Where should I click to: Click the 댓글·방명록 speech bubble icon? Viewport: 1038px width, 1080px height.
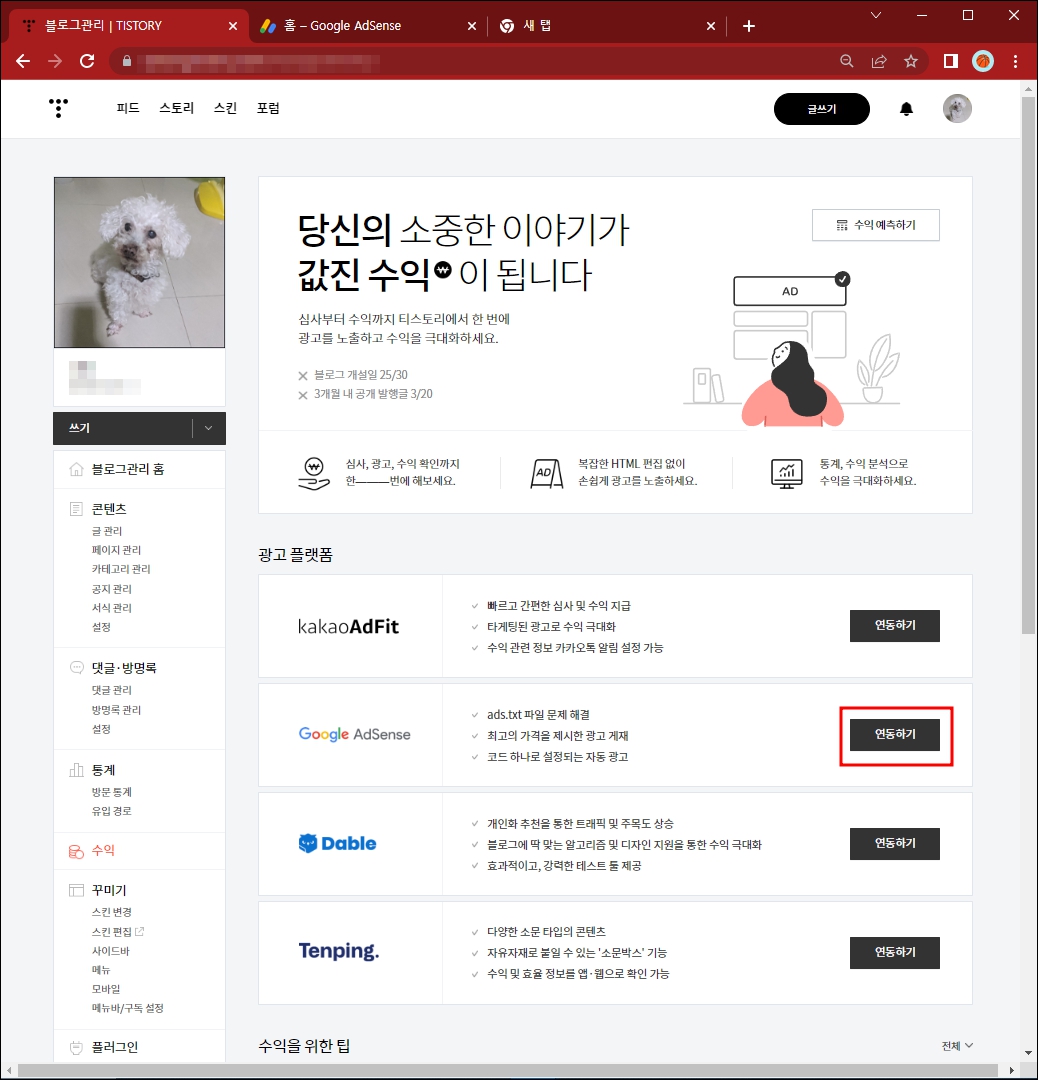point(76,667)
